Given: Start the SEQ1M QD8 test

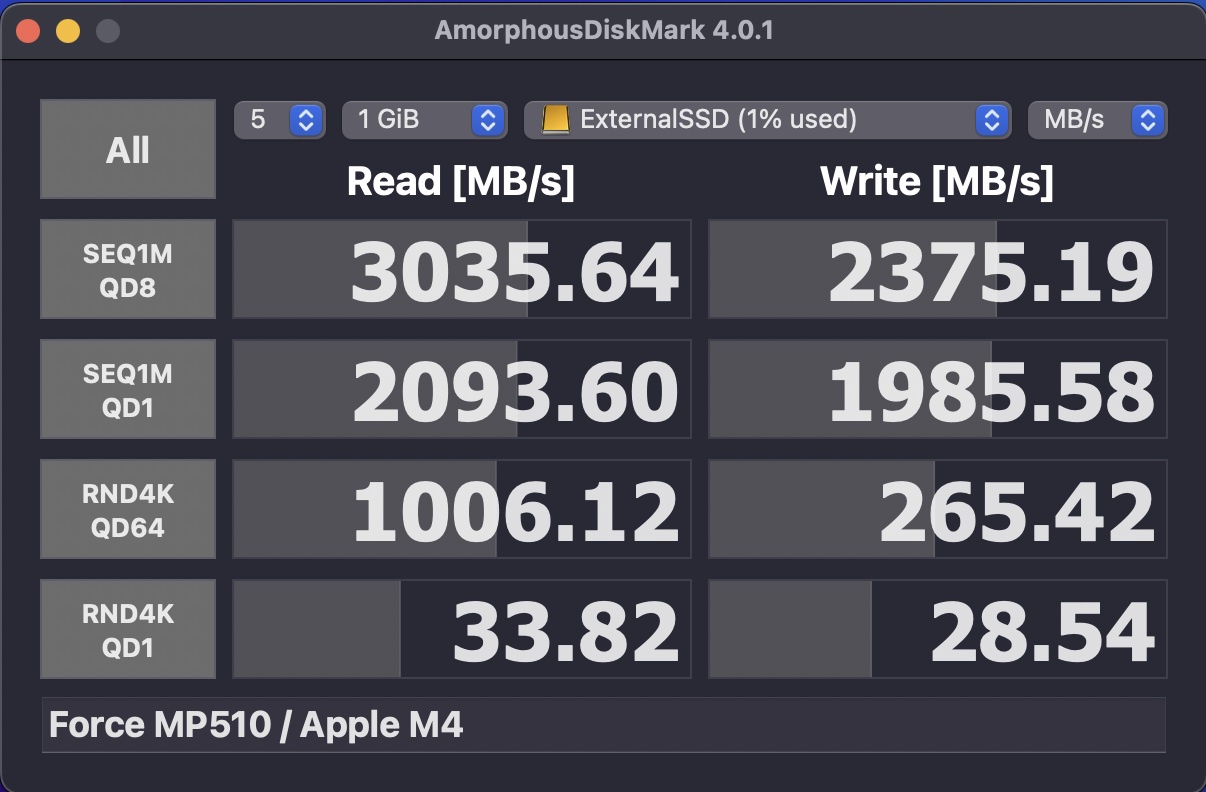Looking at the screenshot, I should click(128, 269).
